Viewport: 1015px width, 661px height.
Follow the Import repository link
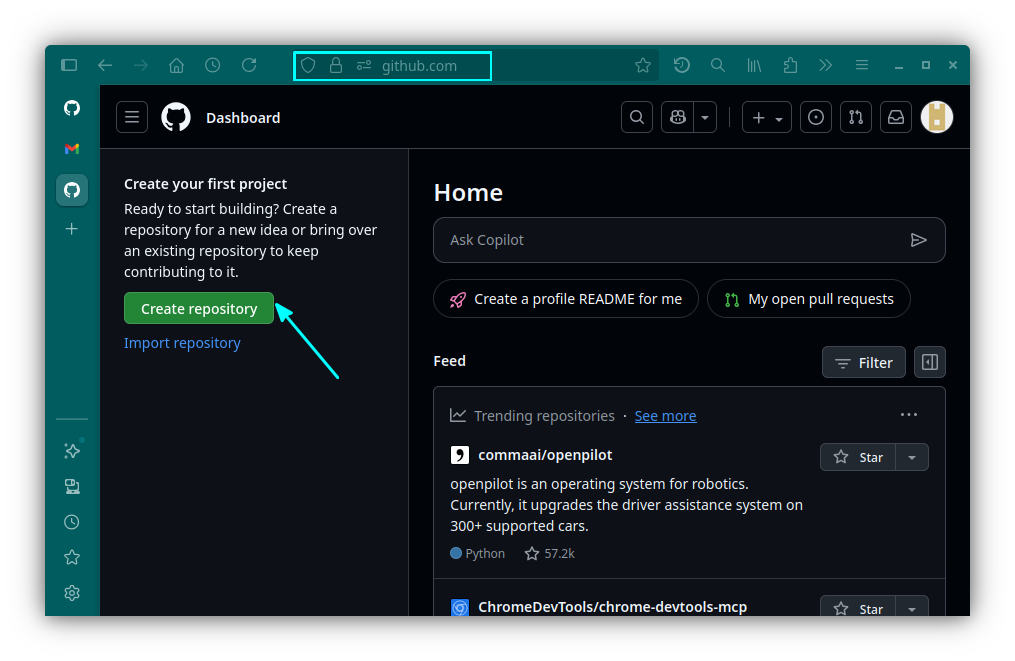tap(182, 342)
